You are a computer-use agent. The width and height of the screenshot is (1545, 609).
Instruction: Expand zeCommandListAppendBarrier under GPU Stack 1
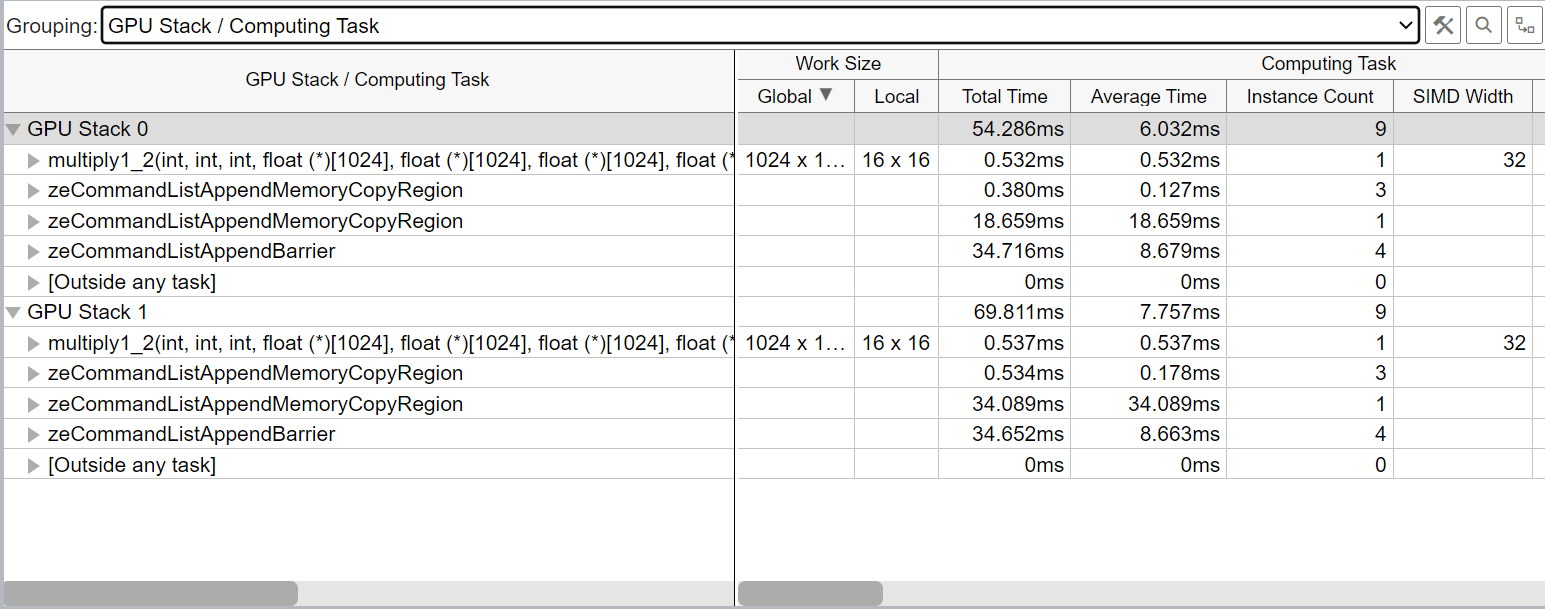tap(34, 435)
